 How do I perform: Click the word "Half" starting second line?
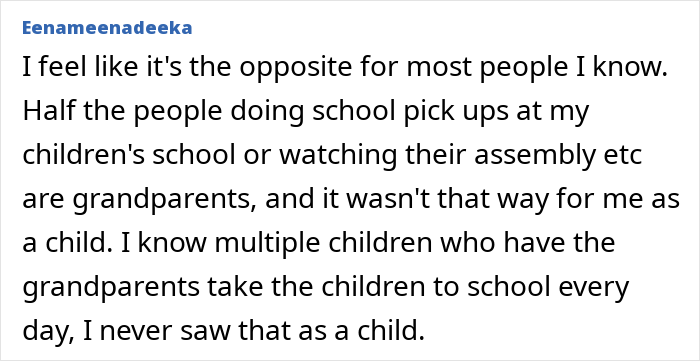pyautogui.click(x=49, y=112)
